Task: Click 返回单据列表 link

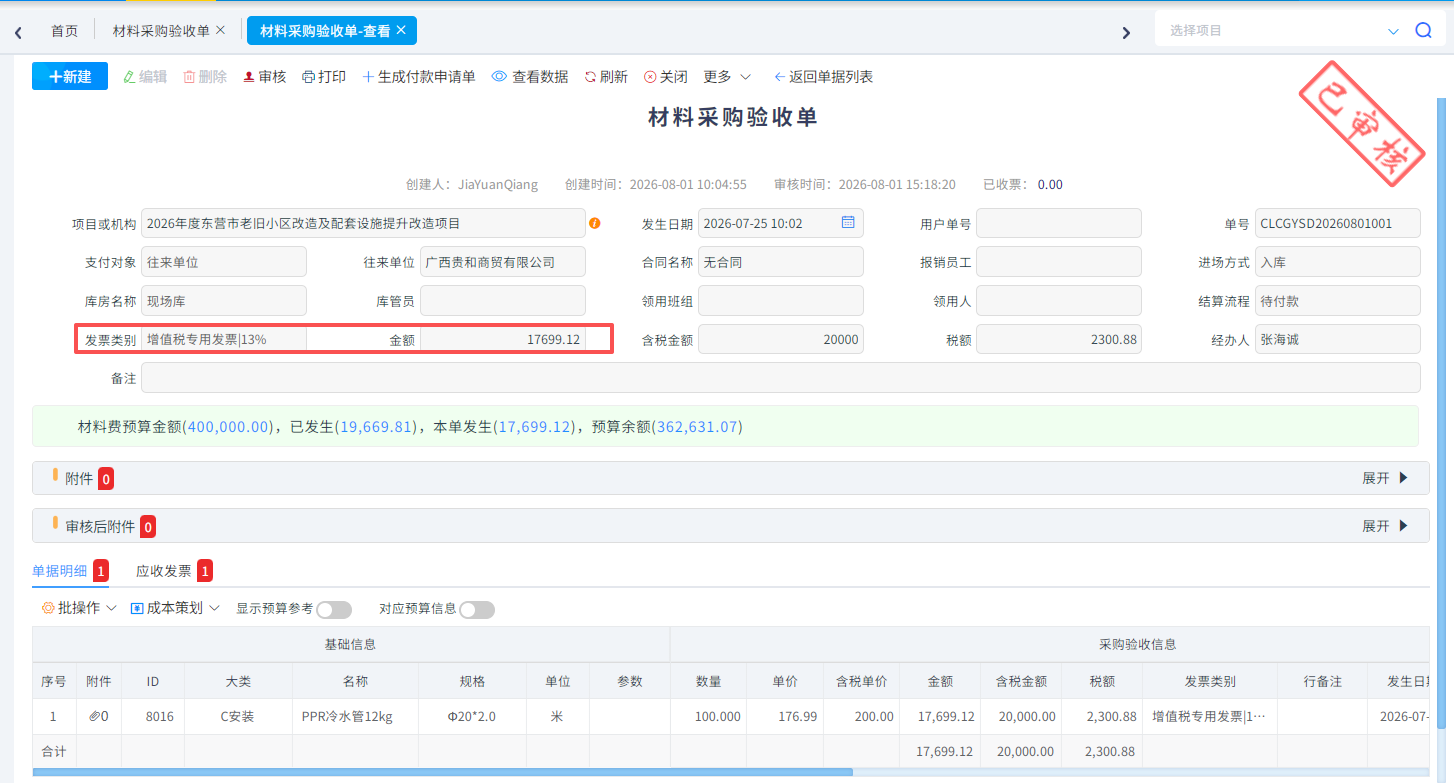Action: click(x=824, y=77)
